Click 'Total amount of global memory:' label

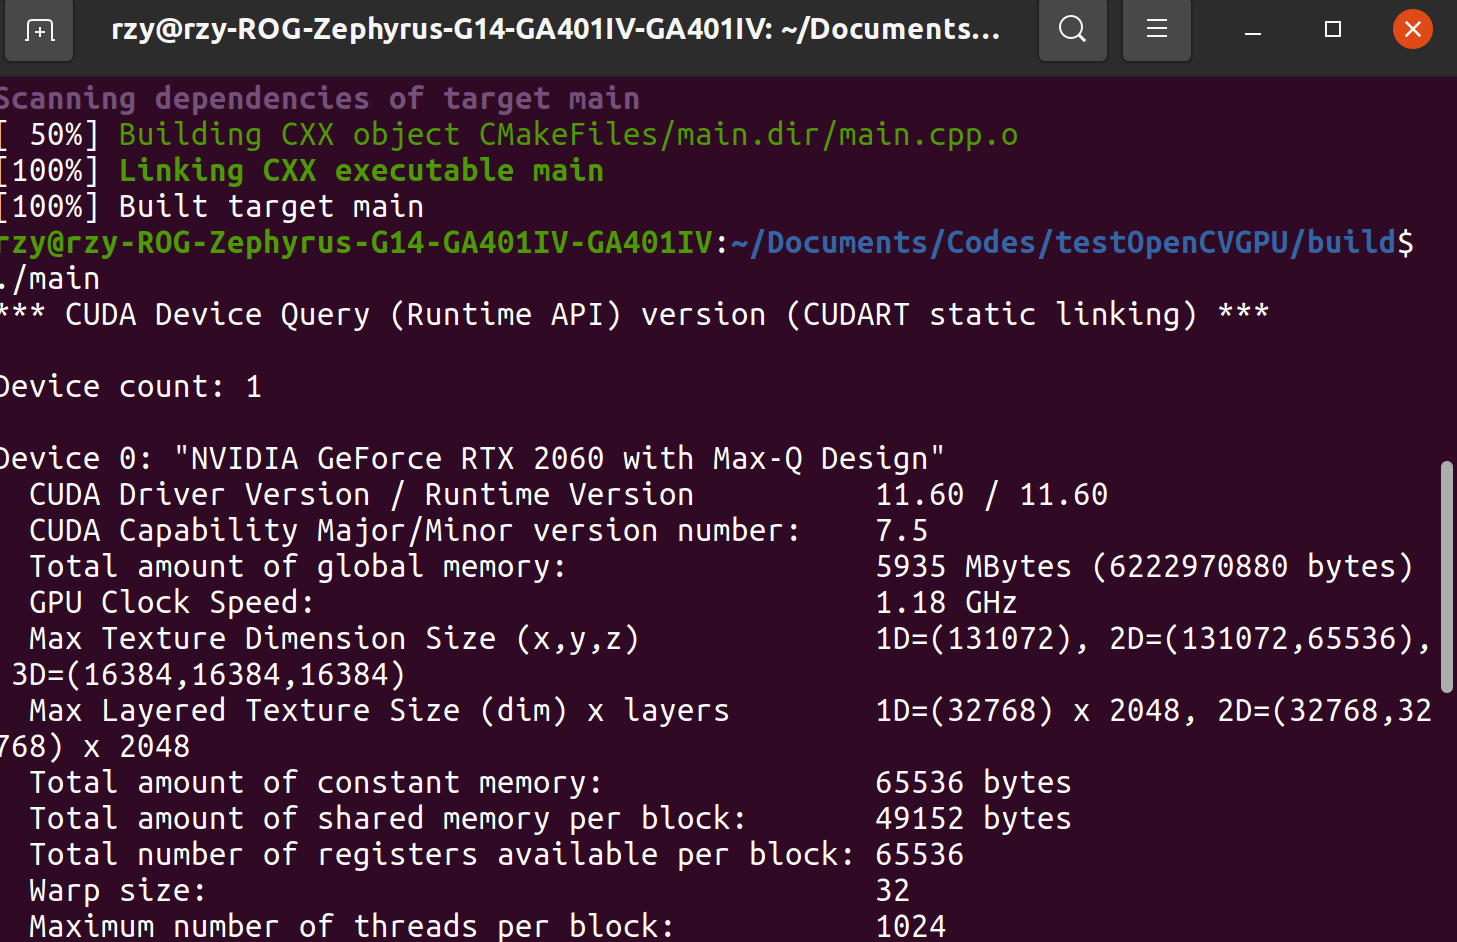click(298, 566)
